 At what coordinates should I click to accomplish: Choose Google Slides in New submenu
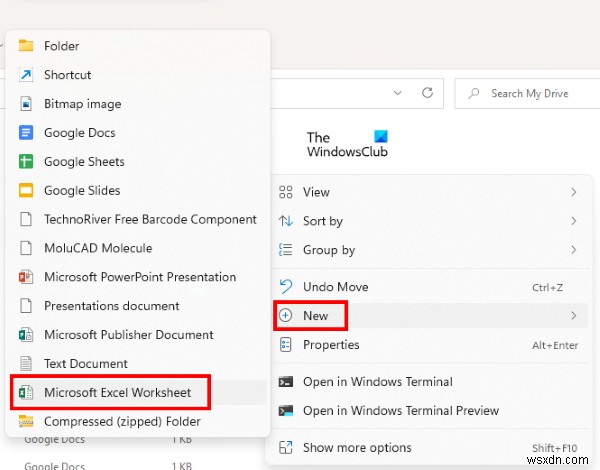click(x=138, y=191)
